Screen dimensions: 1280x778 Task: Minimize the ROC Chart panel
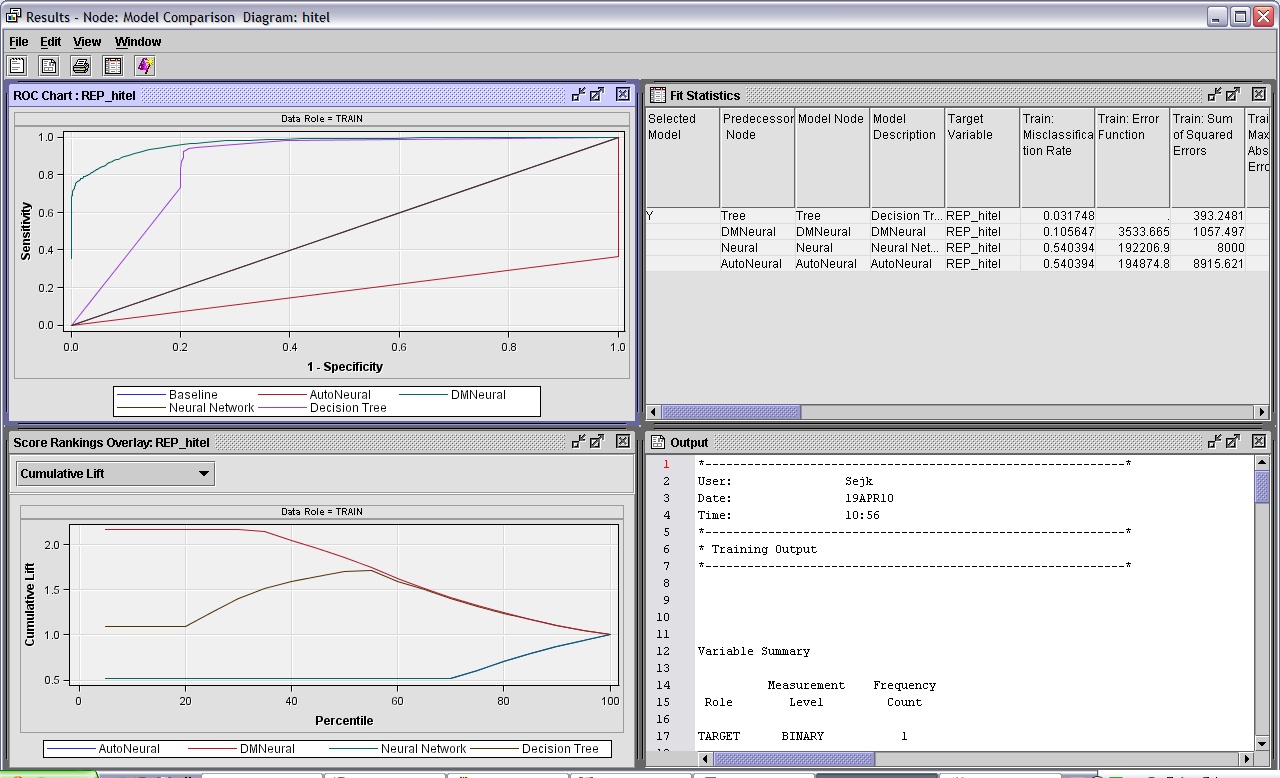coord(578,95)
